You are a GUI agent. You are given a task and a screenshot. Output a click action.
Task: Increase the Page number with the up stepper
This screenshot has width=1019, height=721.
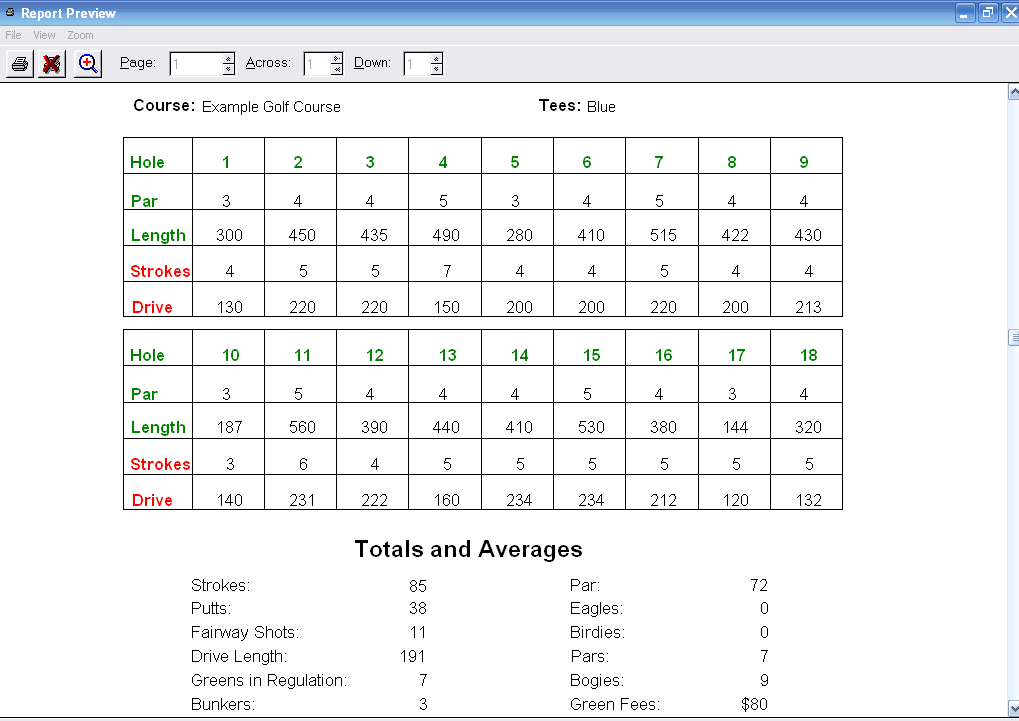pos(229,58)
